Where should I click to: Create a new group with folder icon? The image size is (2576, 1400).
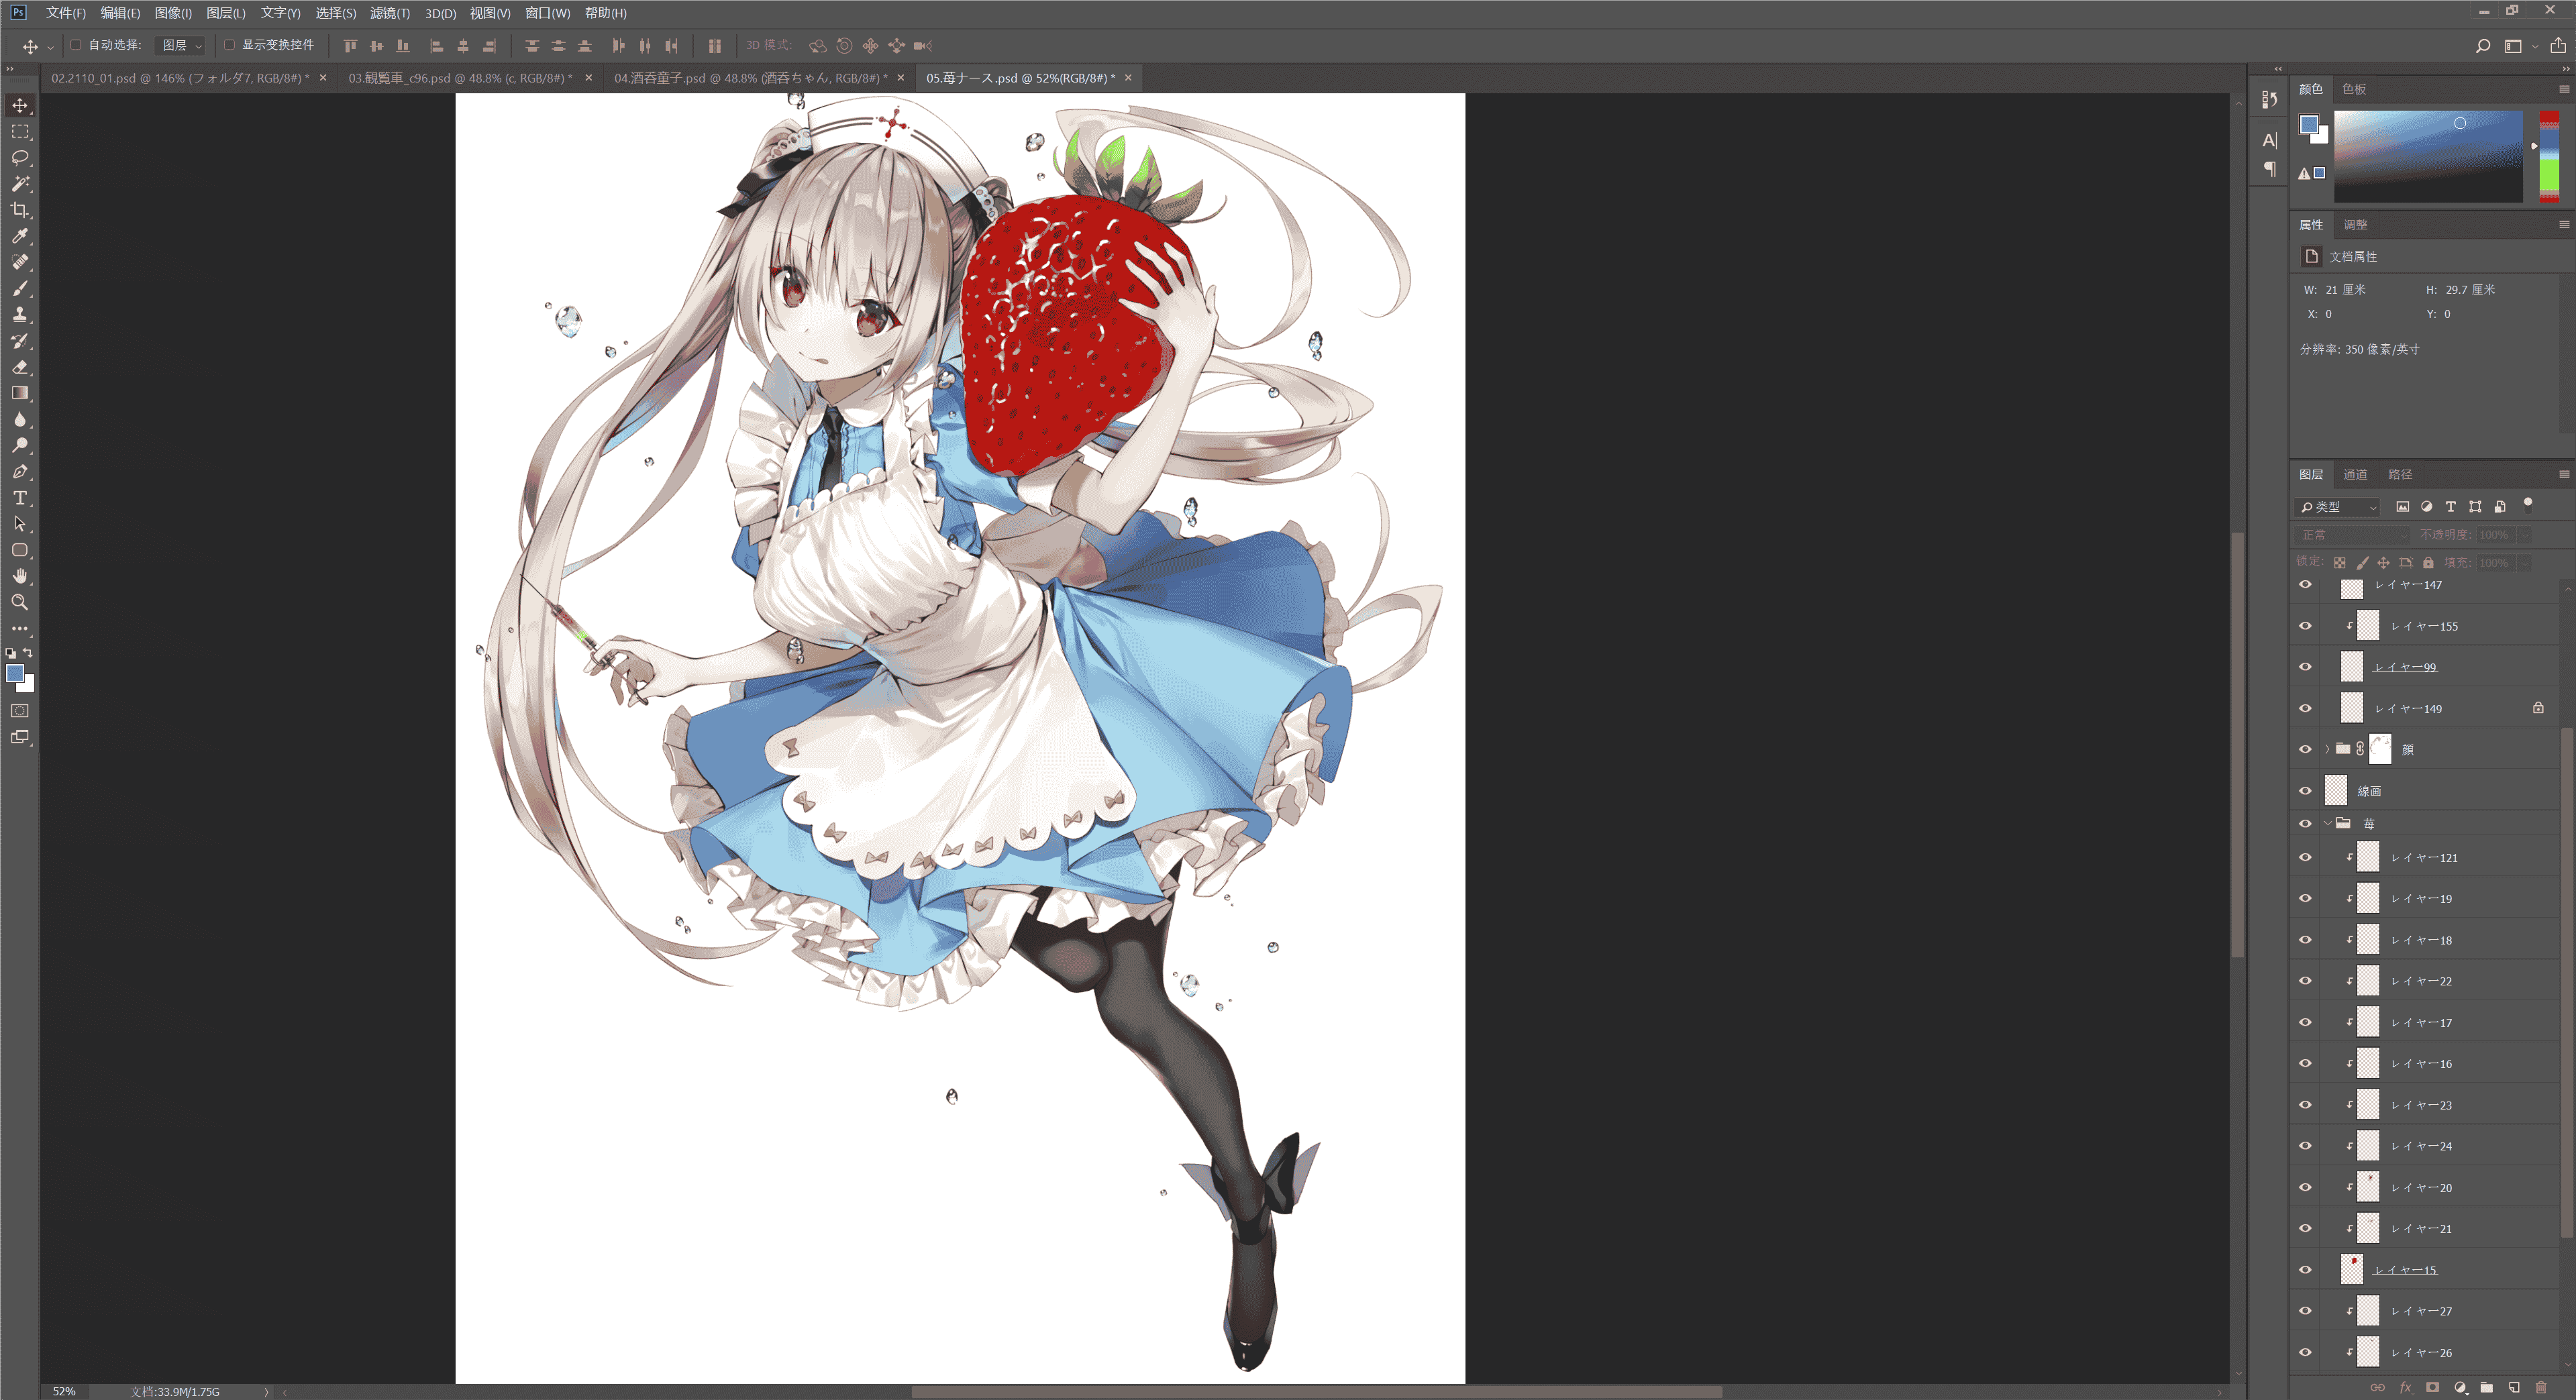coord(2487,1387)
